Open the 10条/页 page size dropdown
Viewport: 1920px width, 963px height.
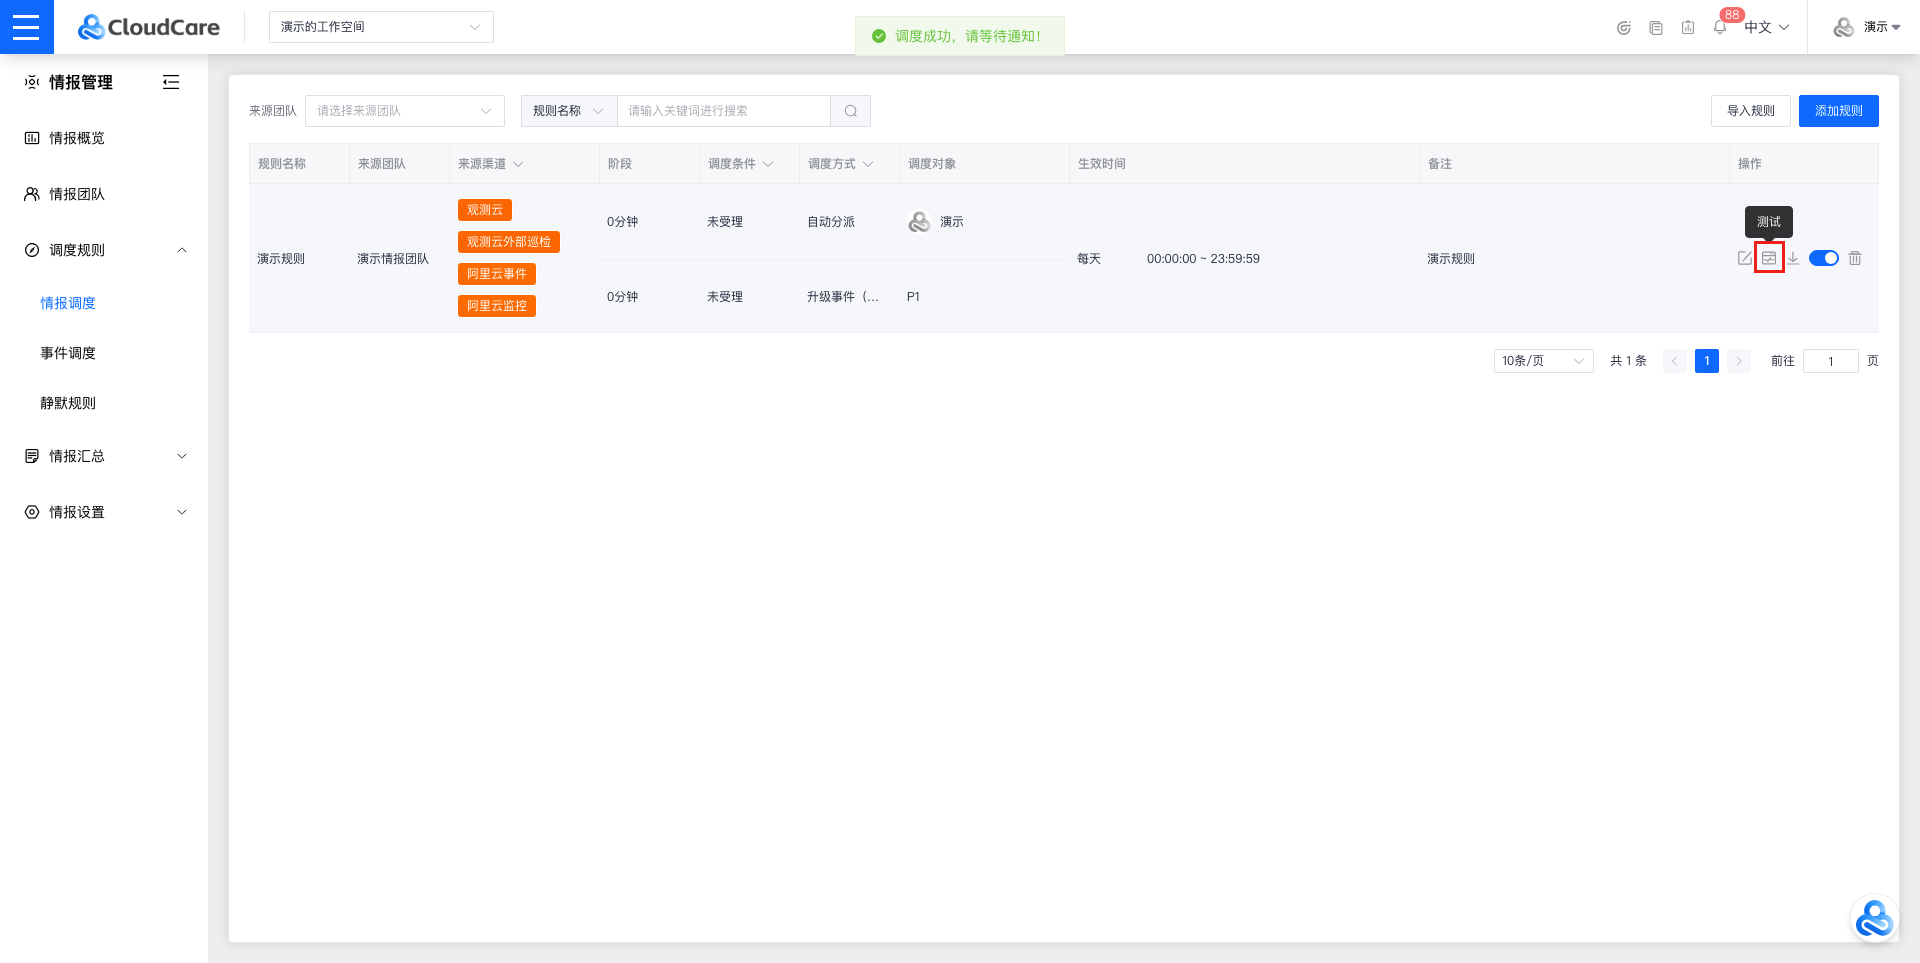(x=1543, y=361)
